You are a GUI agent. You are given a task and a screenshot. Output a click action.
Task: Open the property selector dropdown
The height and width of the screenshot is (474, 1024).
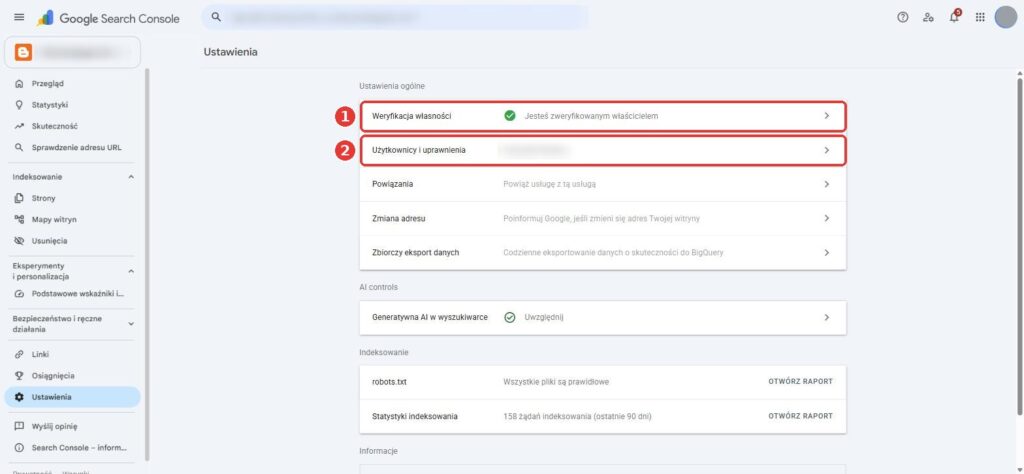pyautogui.click(x=72, y=52)
